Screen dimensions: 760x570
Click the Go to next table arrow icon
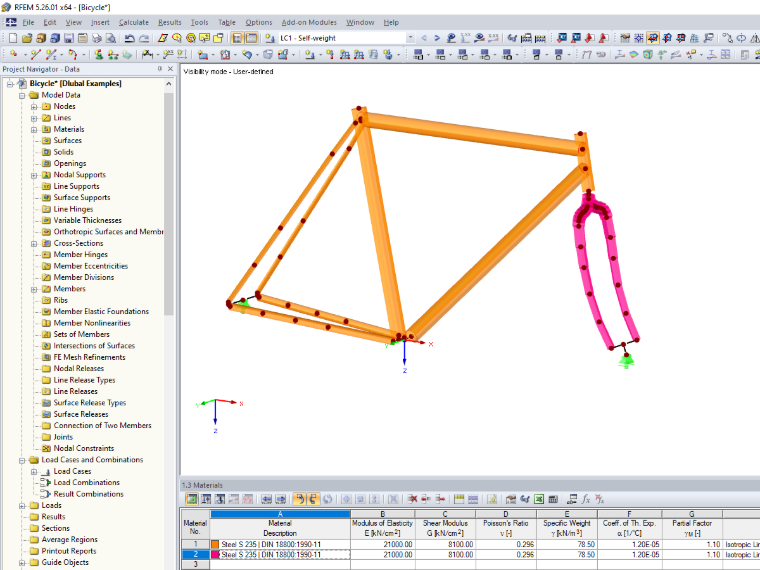tap(280, 499)
